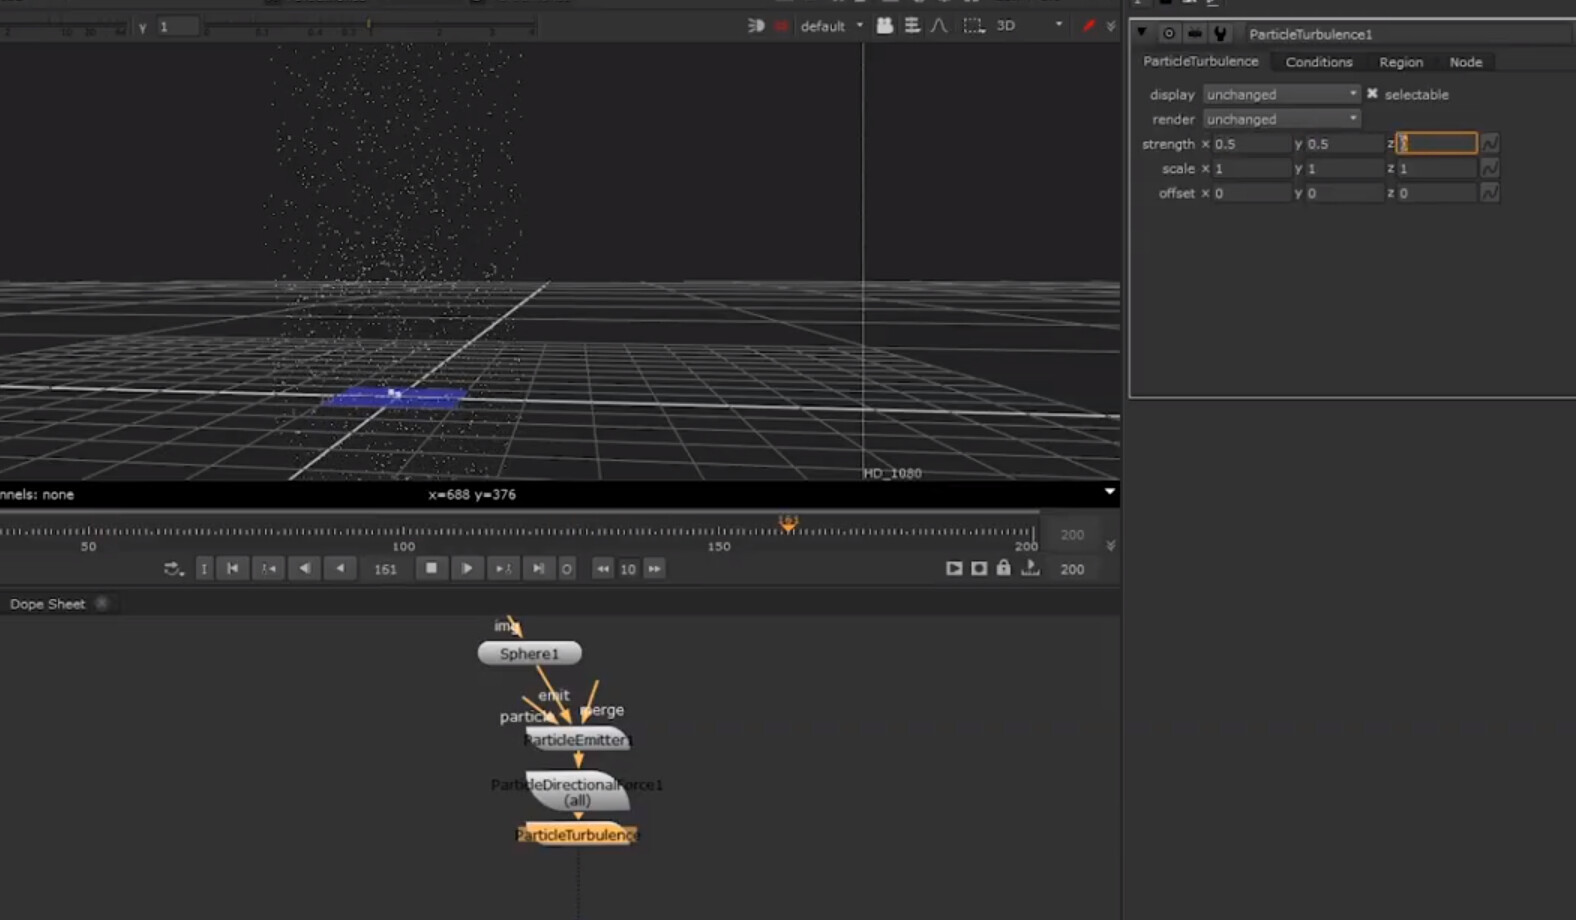Skip forward by 10 frames
The width and height of the screenshot is (1576, 920).
(x=654, y=568)
